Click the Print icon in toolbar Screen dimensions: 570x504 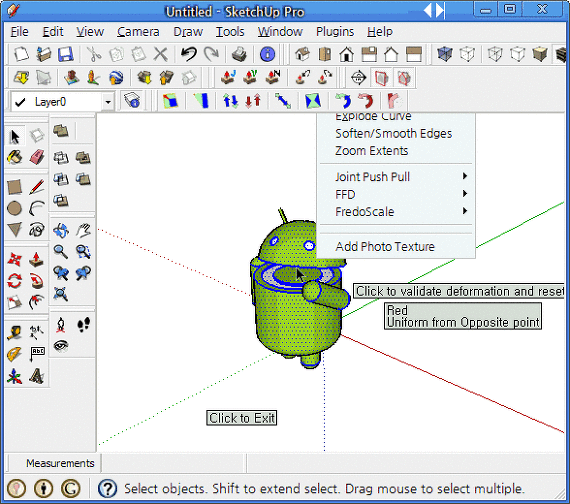[239, 55]
